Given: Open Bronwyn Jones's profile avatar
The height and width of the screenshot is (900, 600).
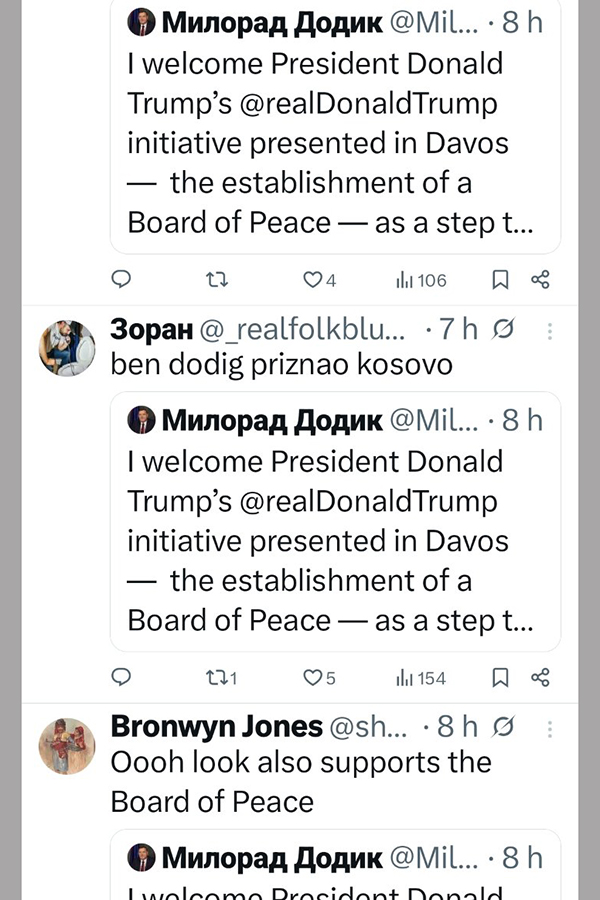Looking at the screenshot, I should (x=66, y=746).
